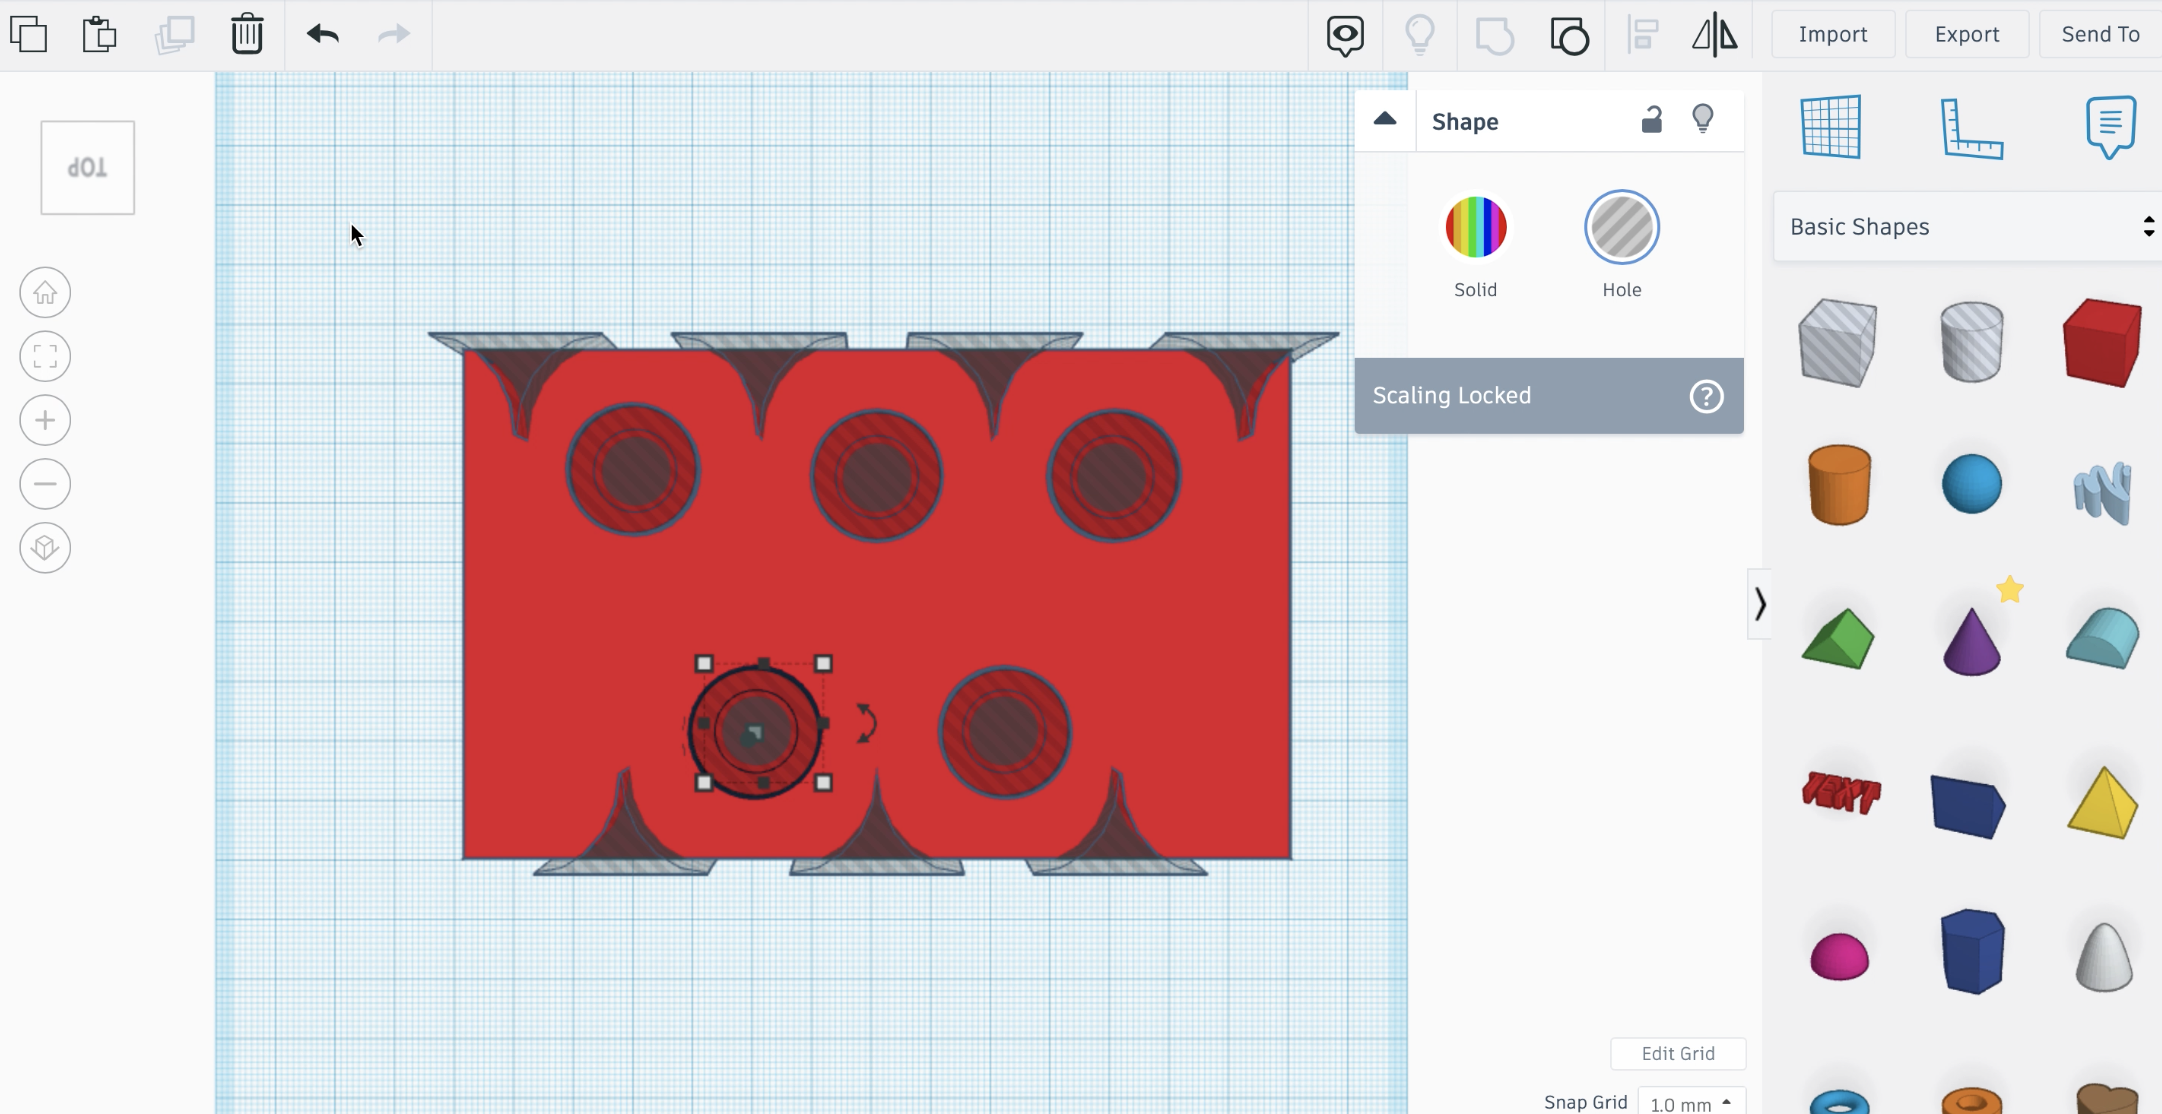Screen dimensions: 2162x1114
Task: Select the top-right cylinder hole in the model
Action: click(1113, 476)
